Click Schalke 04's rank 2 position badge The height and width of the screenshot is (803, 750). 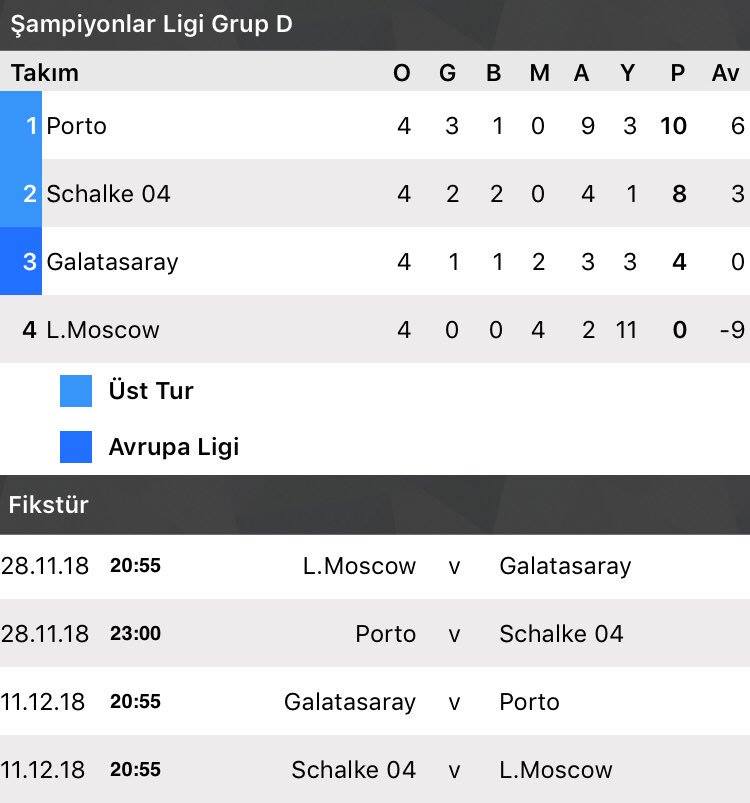point(21,193)
